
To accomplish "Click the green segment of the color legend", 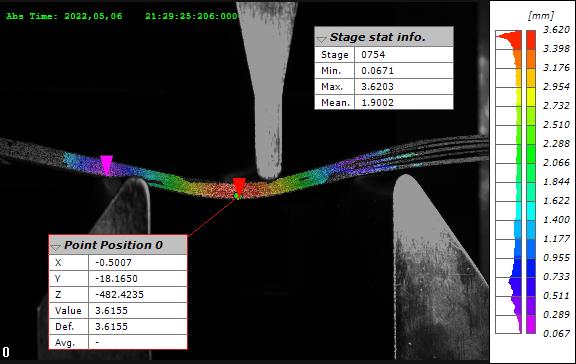I will [531, 144].
